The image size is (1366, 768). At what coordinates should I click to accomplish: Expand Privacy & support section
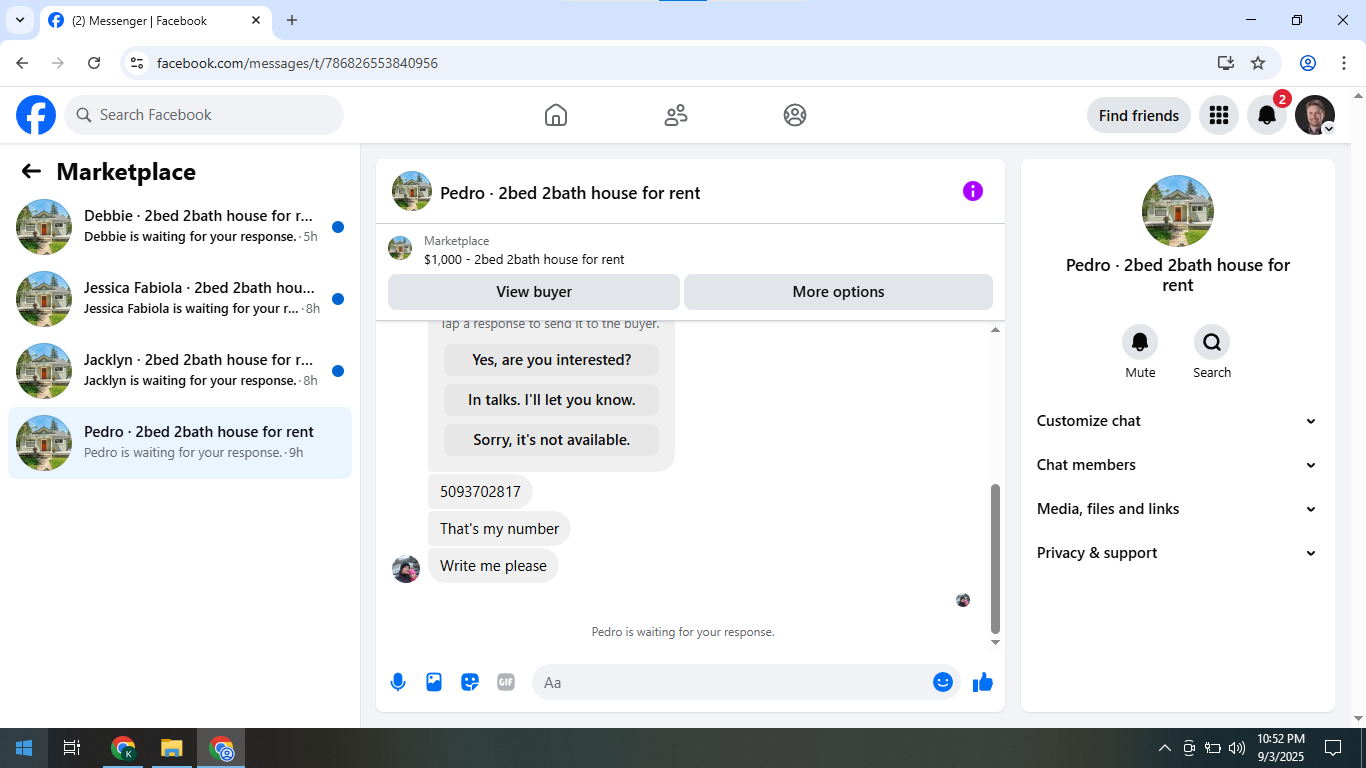(x=1178, y=553)
